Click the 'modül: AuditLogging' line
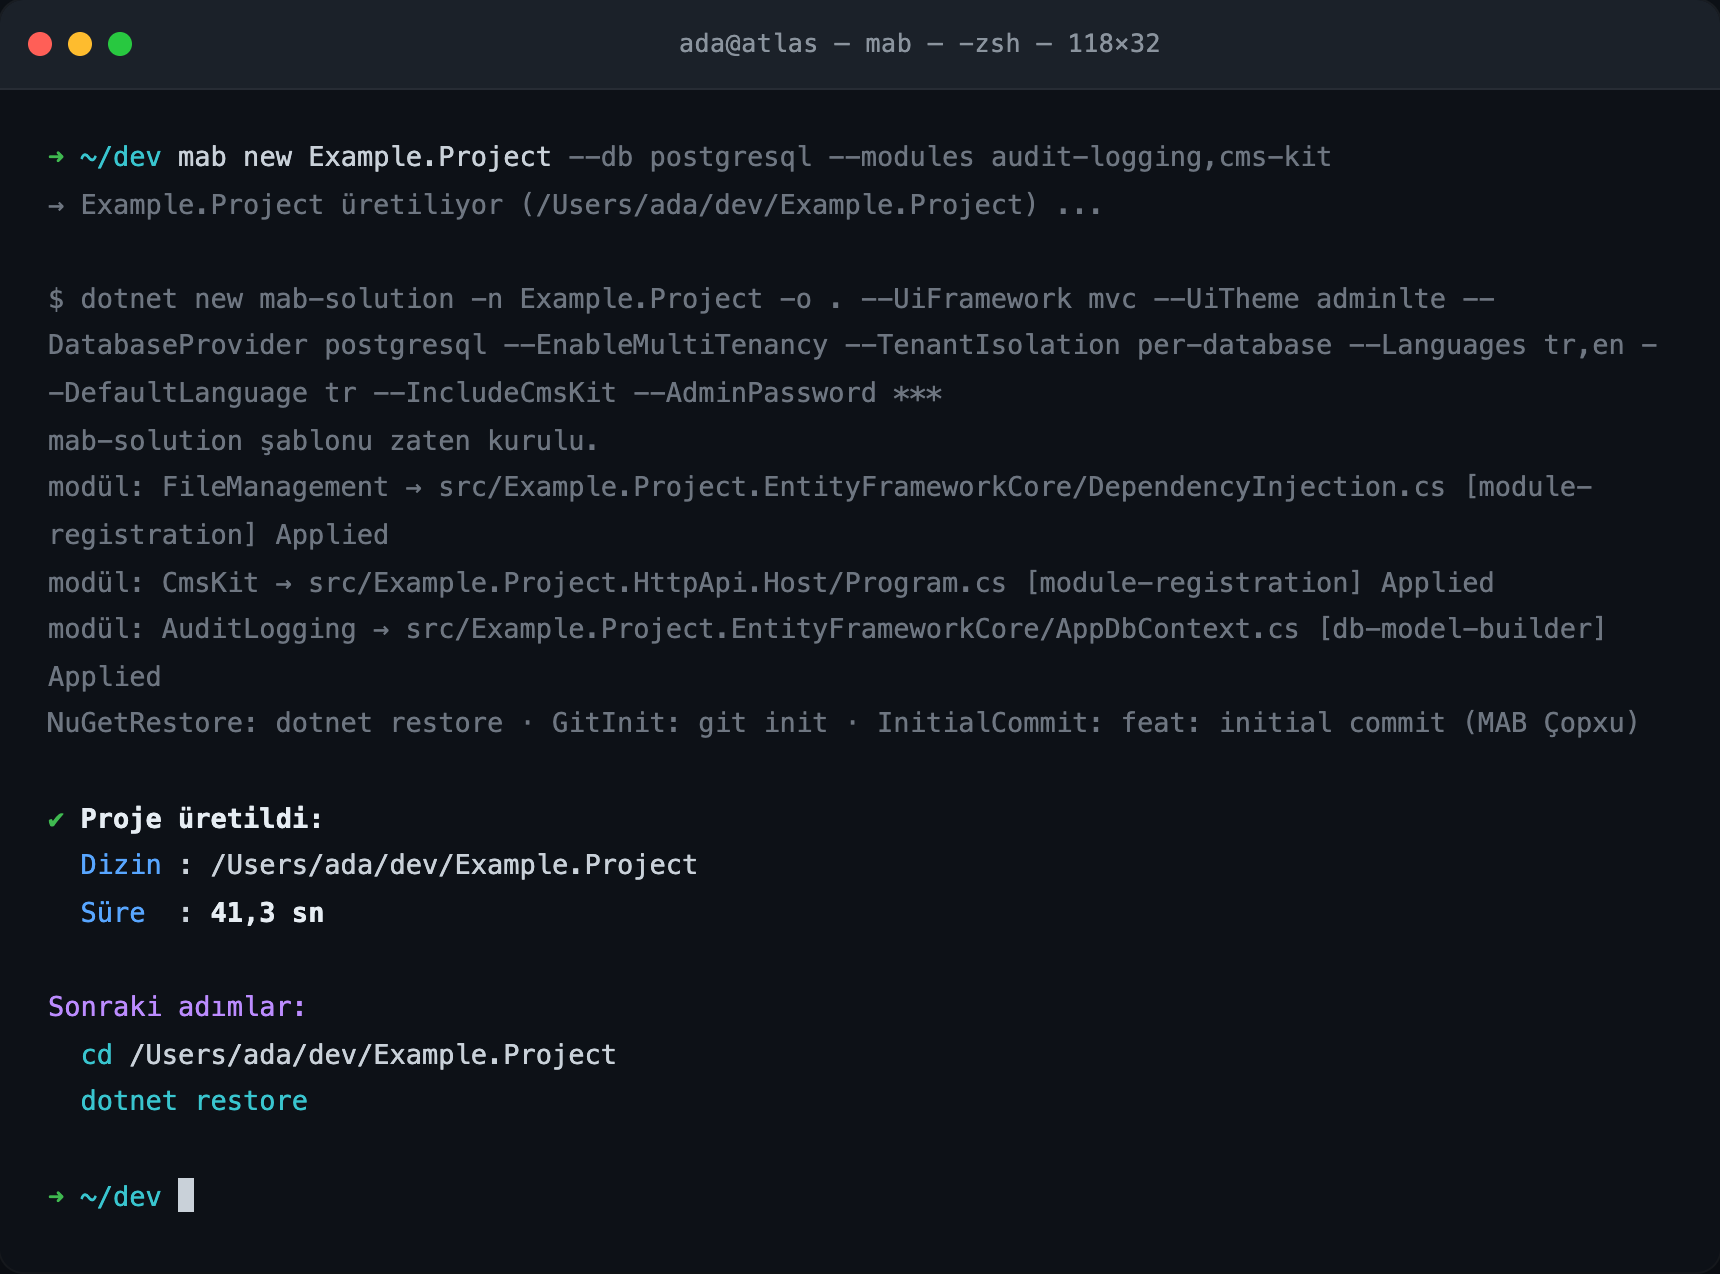The image size is (1720, 1274). point(827,652)
